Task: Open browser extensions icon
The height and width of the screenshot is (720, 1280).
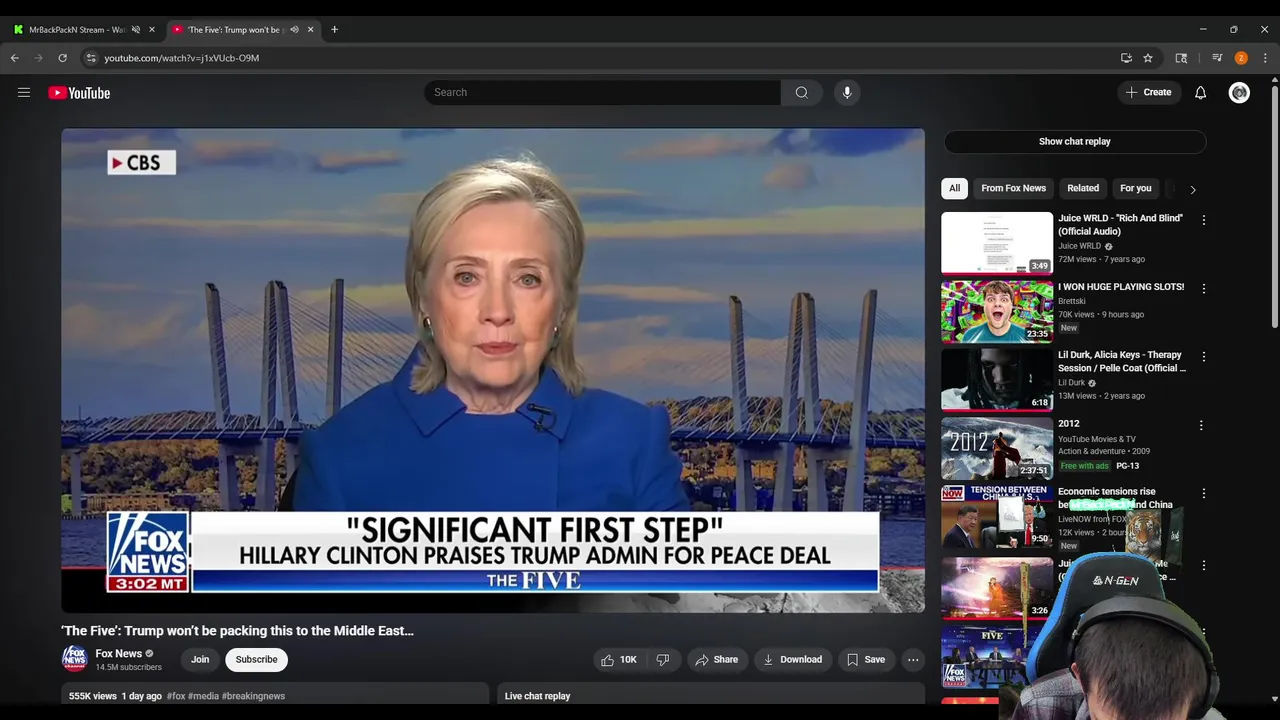Action: [1181, 58]
